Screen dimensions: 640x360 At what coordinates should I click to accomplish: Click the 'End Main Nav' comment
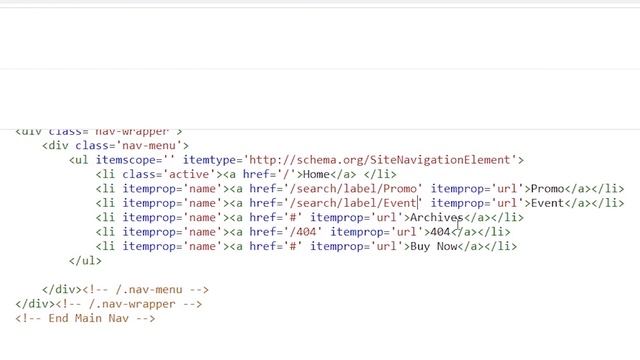(85, 318)
